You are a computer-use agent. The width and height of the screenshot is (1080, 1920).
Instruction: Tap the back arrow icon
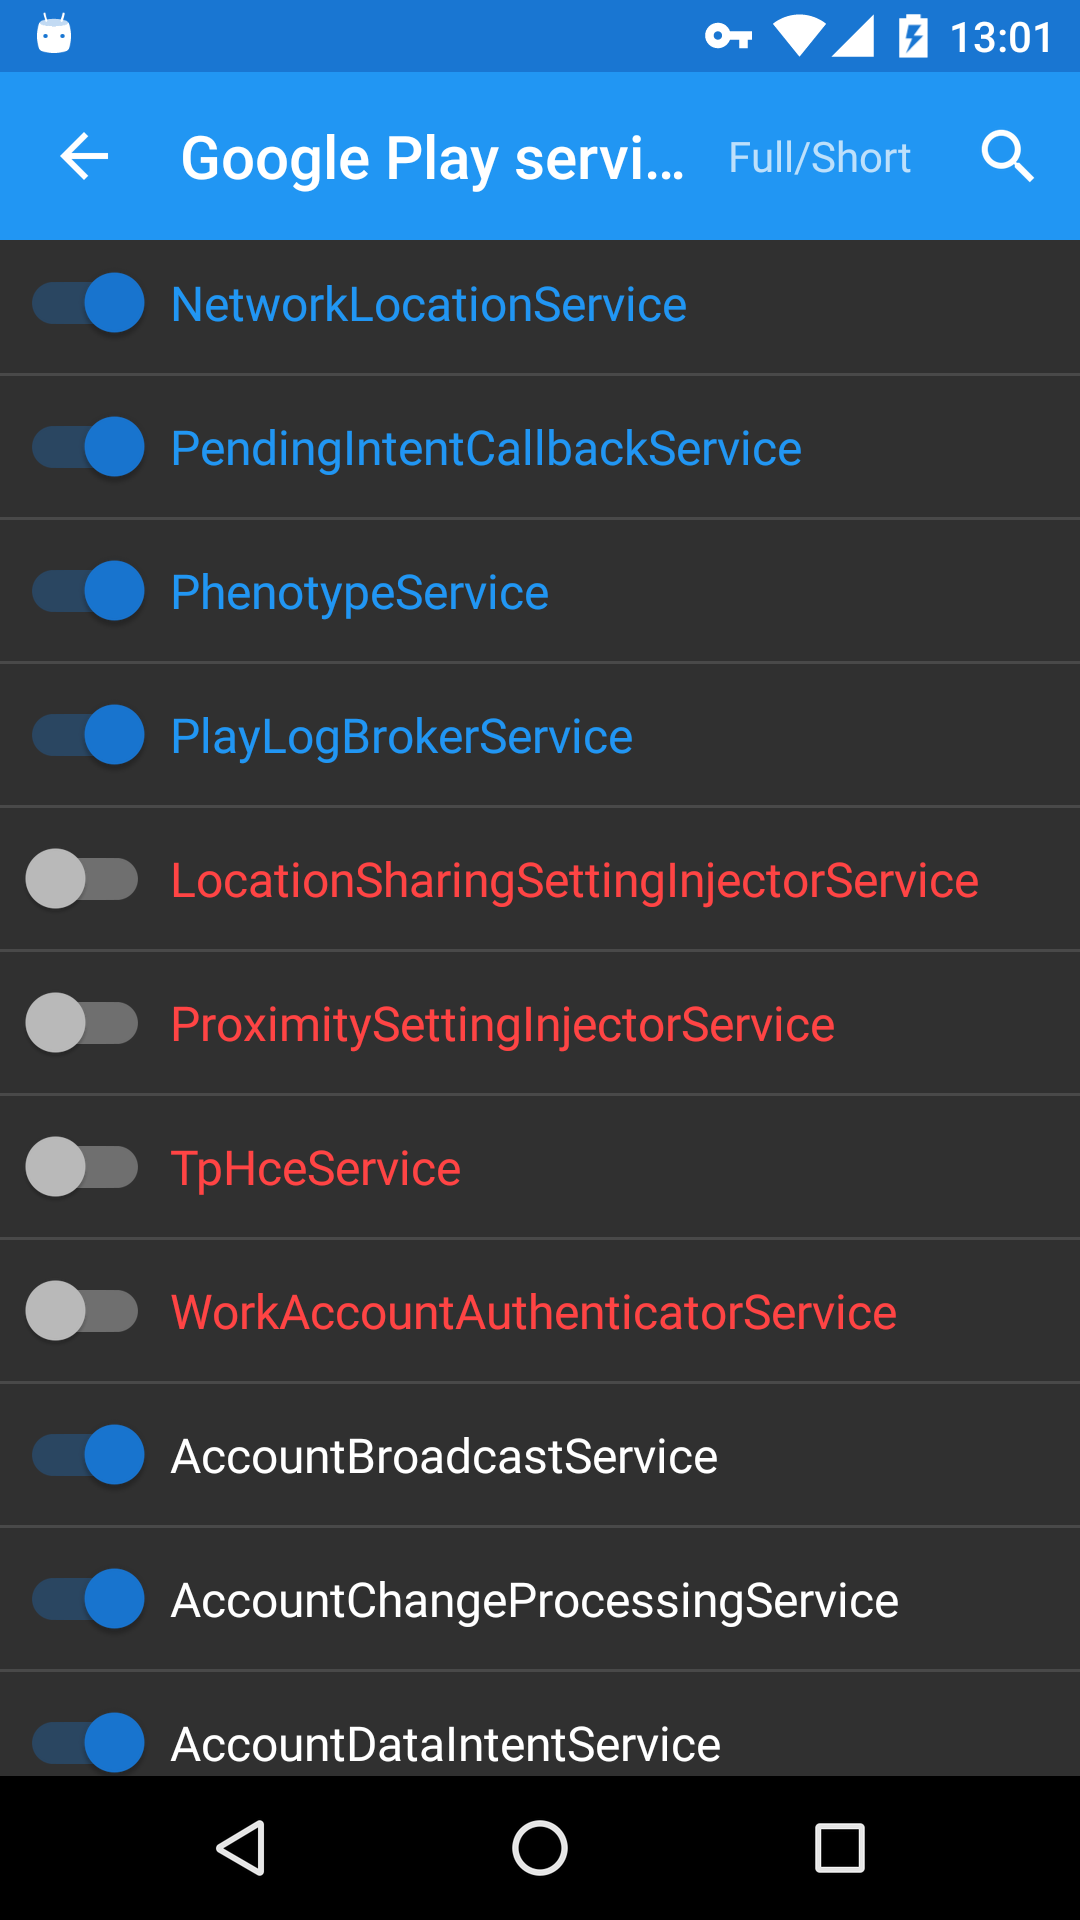(x=84, y=157)
